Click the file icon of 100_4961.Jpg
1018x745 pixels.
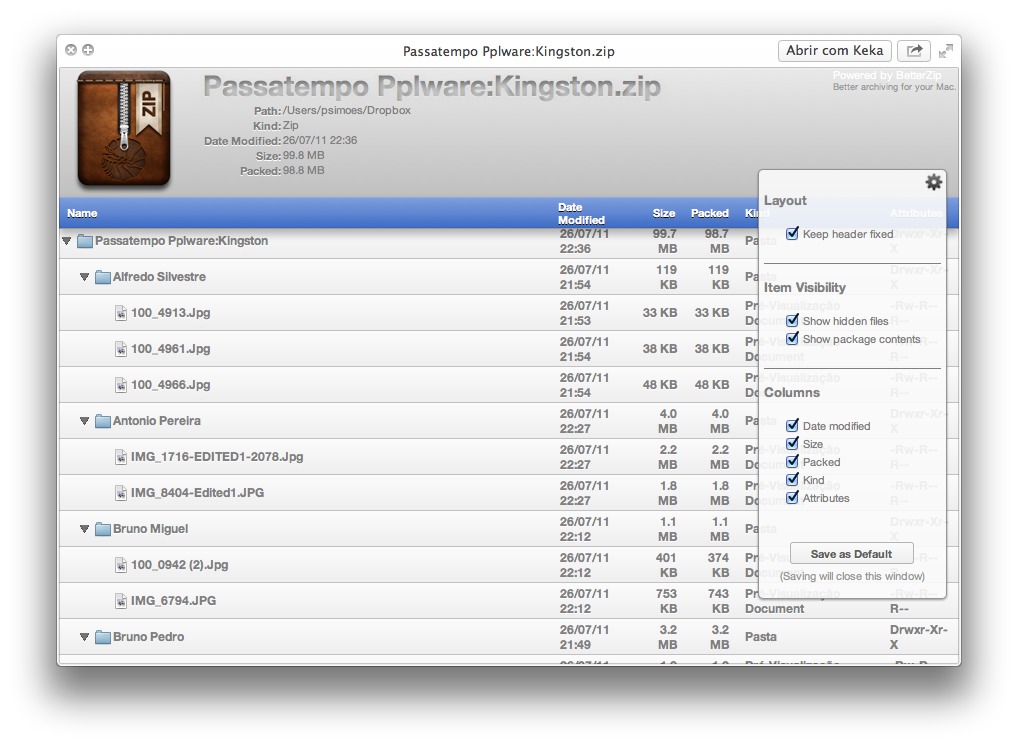coord(121,349)
